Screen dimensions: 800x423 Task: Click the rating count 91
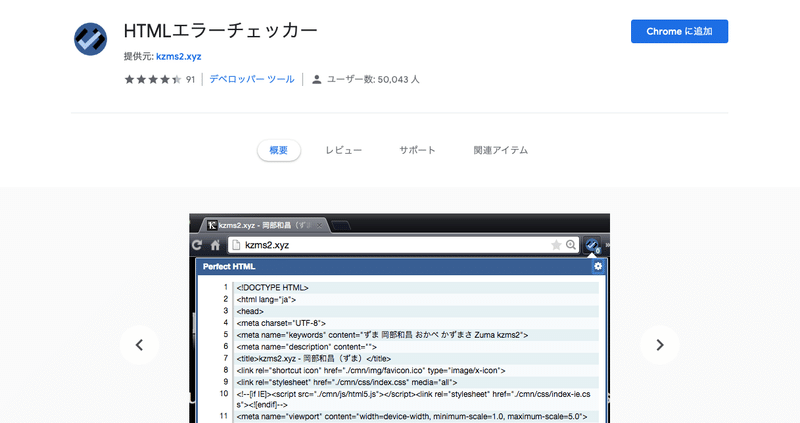190,80
